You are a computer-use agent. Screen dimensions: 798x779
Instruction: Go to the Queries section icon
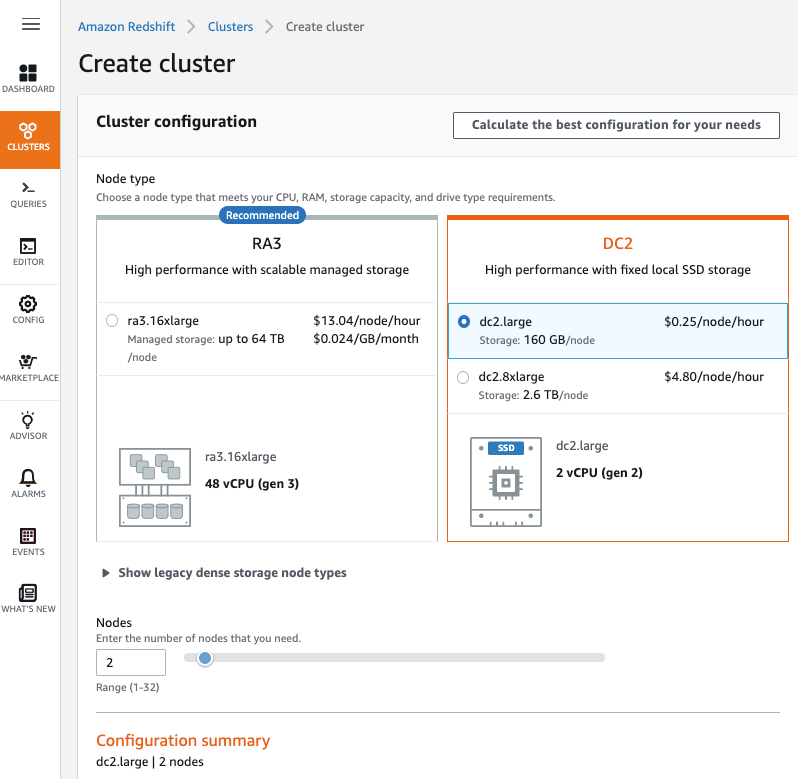(x=28, y=188)
